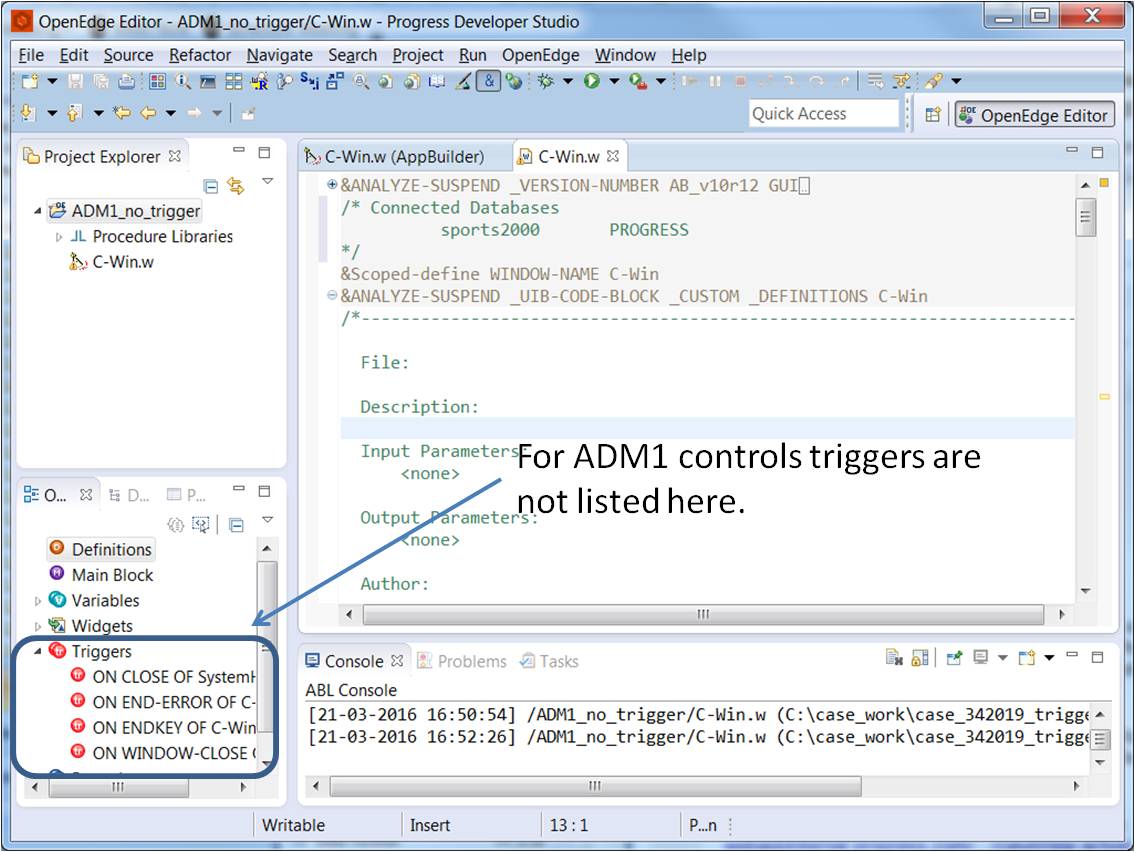This screenshot has height=852, width=1135.
Task: Collapse the _UIB-CODE-BLOCK code fold
Action: [332, 295]
